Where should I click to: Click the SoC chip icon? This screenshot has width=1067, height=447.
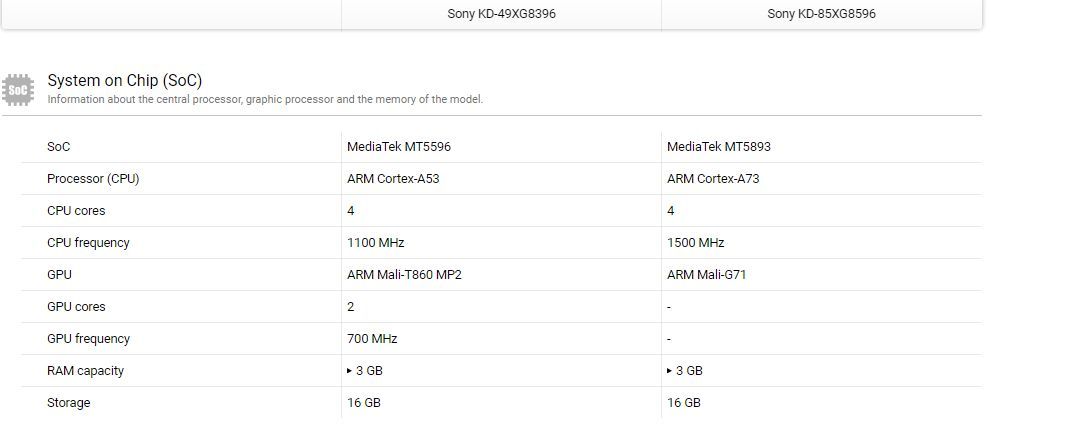19,89
